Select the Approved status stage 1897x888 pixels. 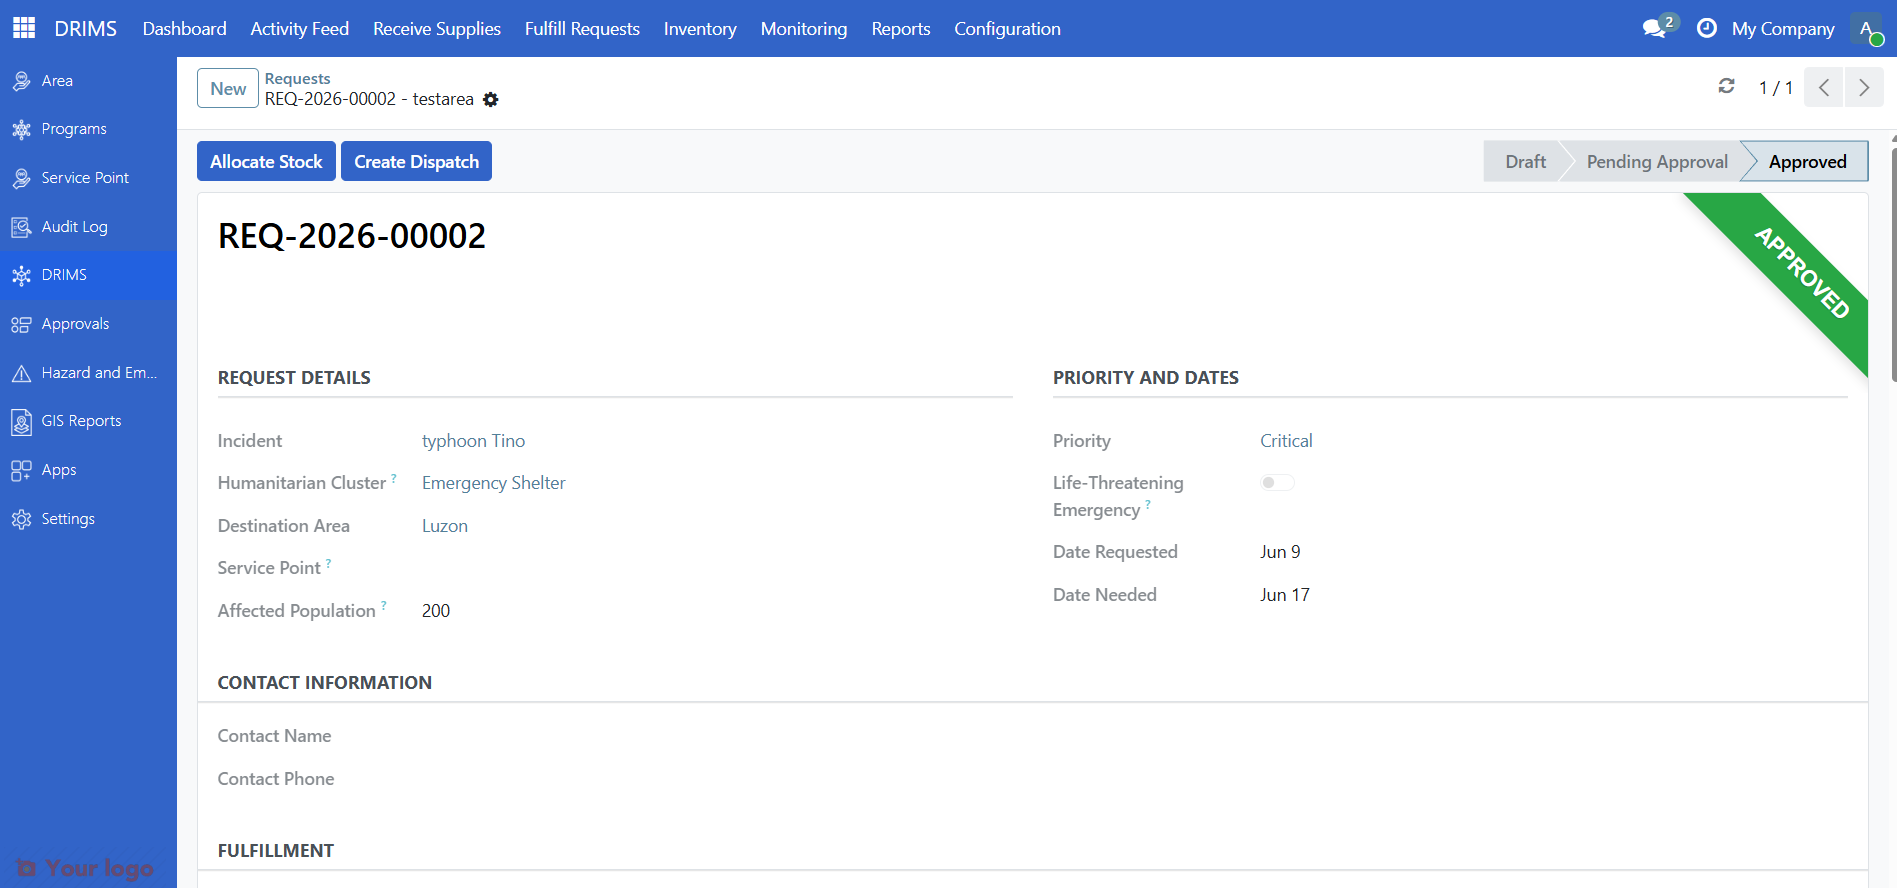(x=1807, y=161)
